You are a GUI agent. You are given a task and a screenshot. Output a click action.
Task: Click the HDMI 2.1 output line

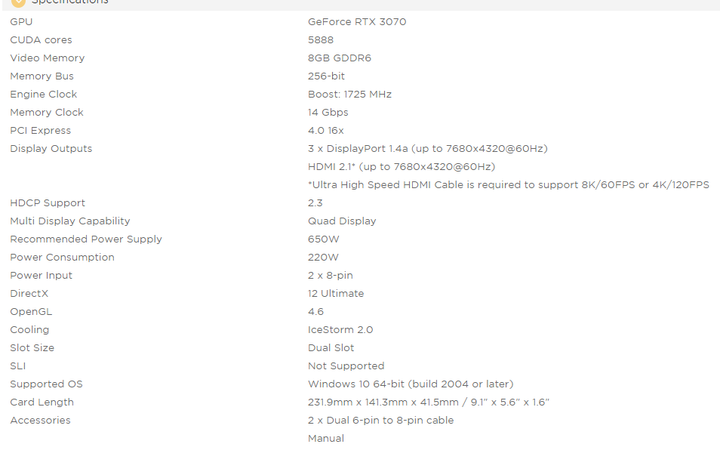401,167
